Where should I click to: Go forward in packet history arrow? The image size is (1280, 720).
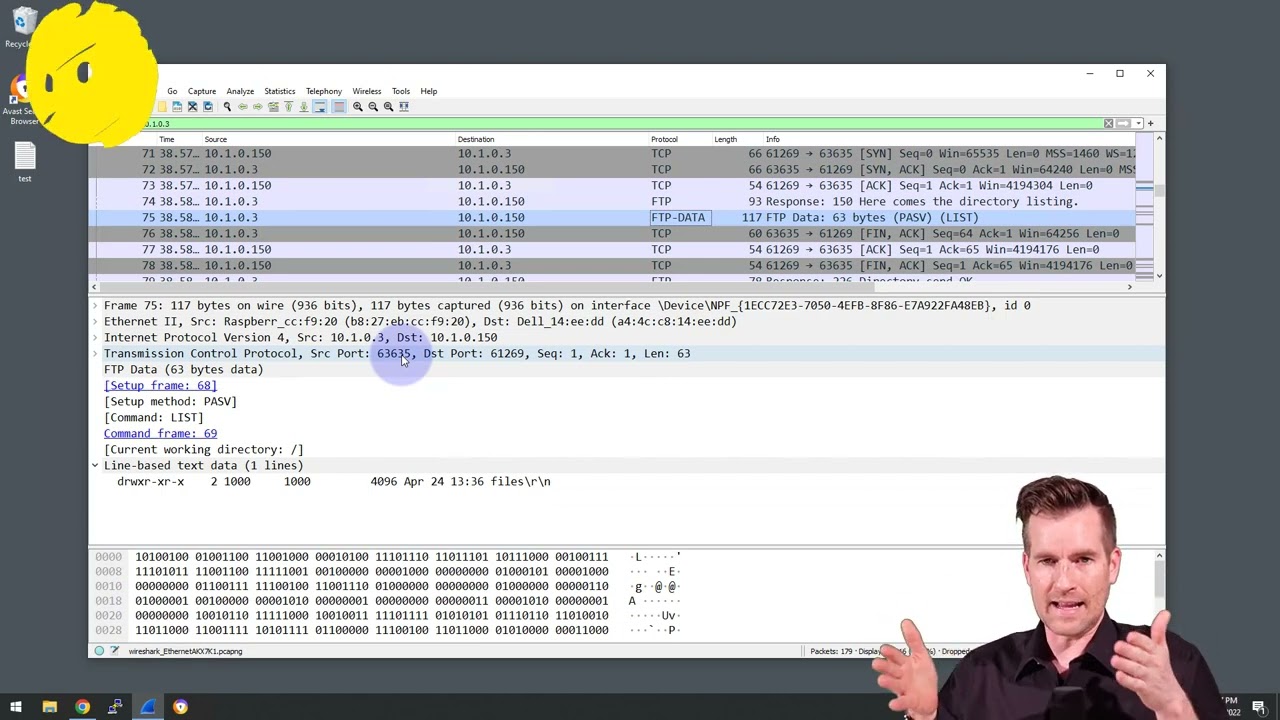(258, 107)
